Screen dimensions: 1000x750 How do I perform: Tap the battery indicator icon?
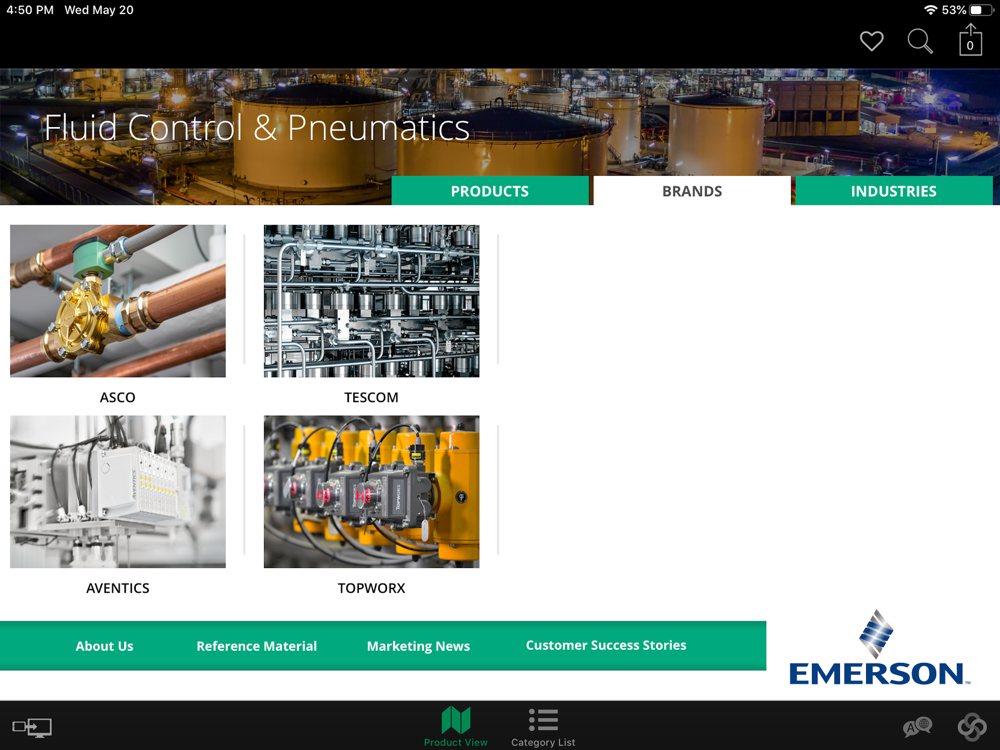[981, 10]
